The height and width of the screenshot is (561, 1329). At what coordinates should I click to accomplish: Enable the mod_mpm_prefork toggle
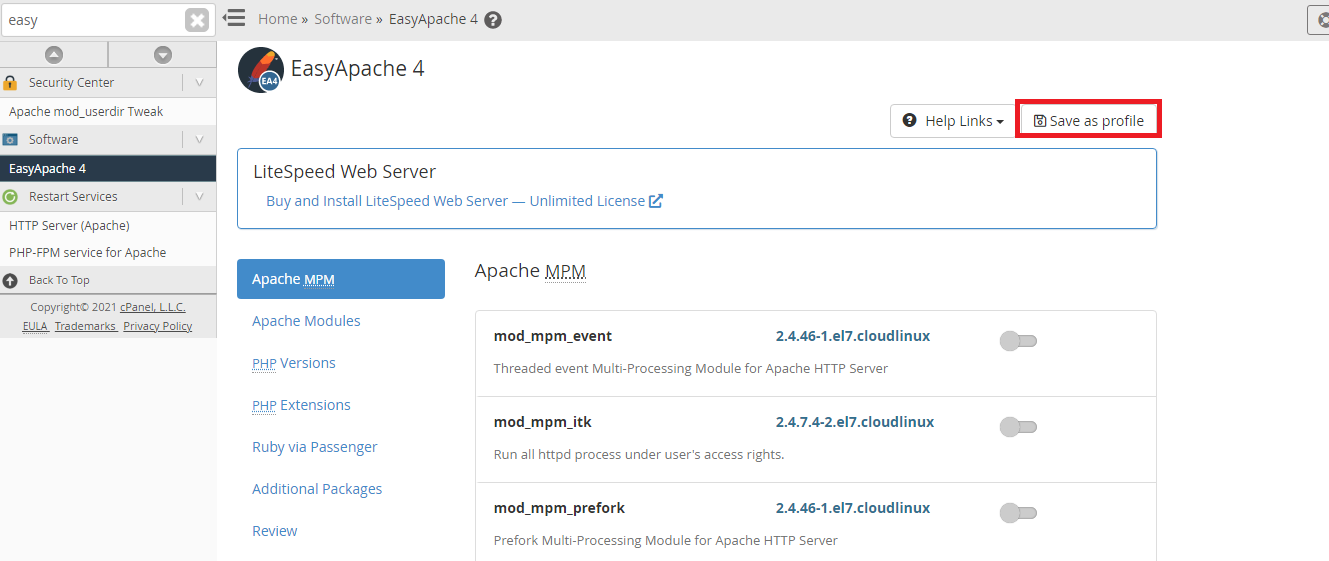point(1018,513)
